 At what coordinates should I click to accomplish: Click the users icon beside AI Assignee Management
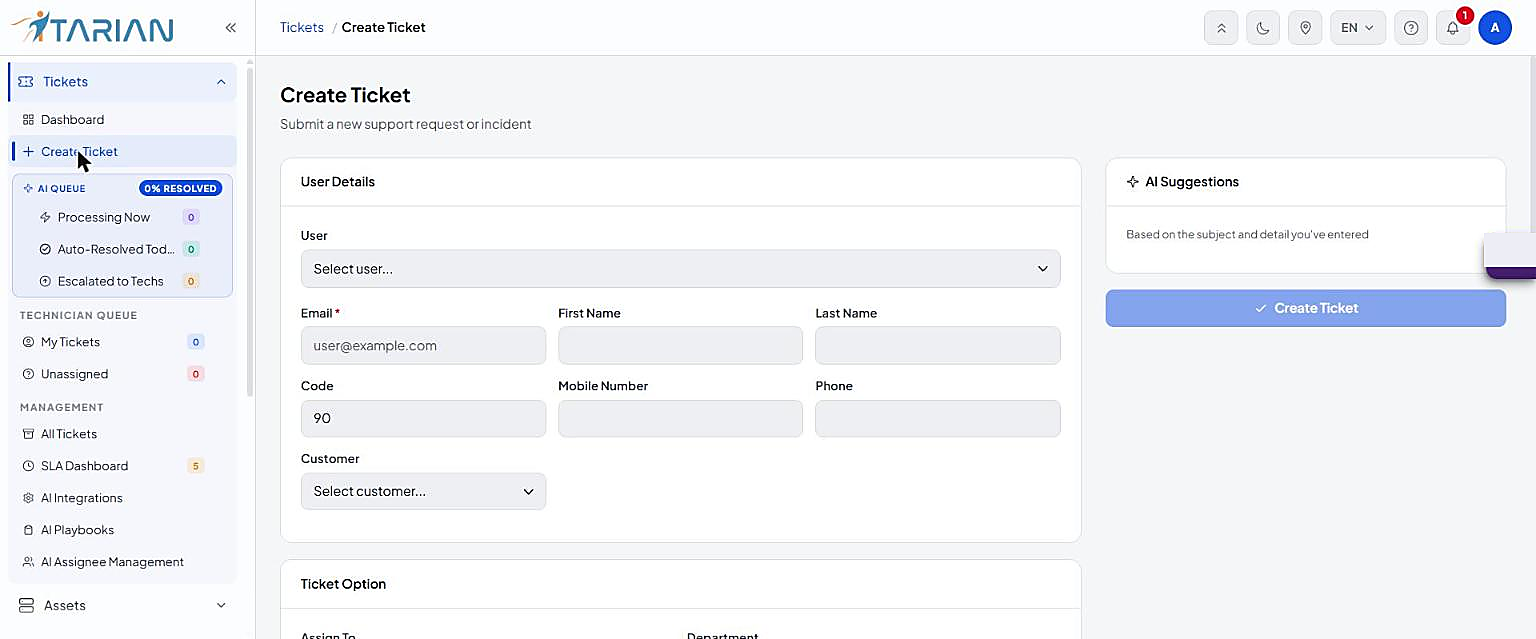tap(28, 562)
